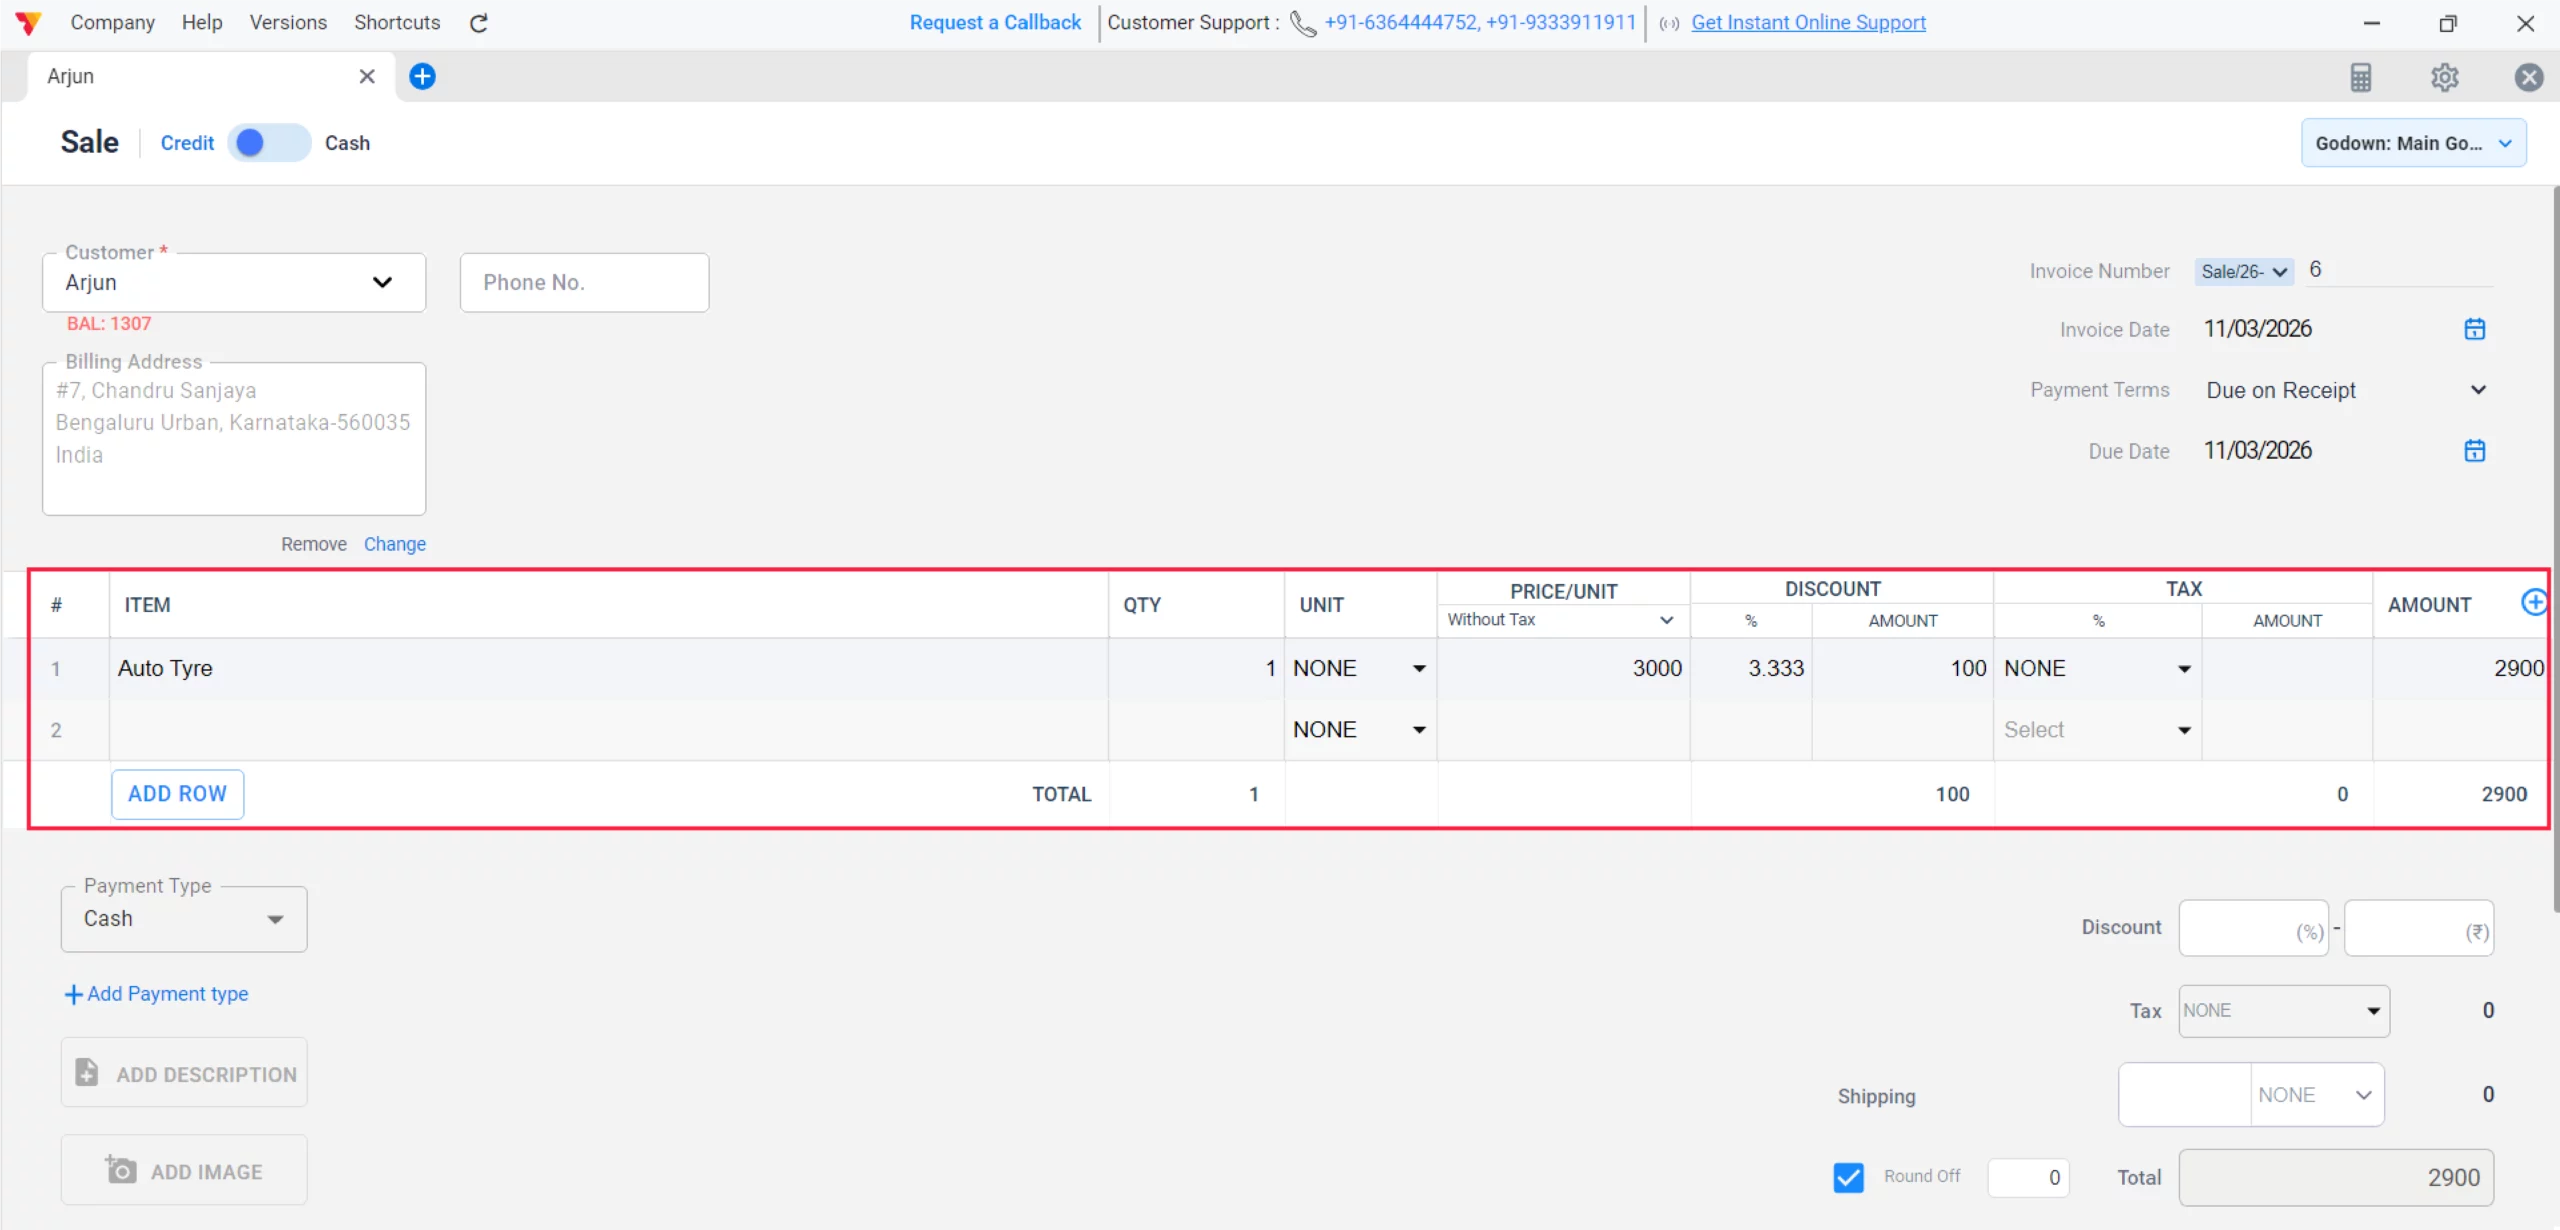The image size is (2560, 1230).
Task: Open Due Date calendar picker
Action: pyautogui.click(x=2474, y=451)
